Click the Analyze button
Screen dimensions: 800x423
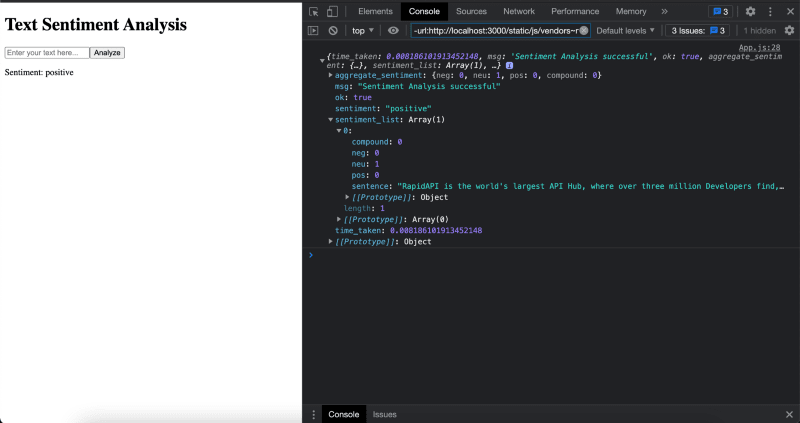(x=107, y=53)
